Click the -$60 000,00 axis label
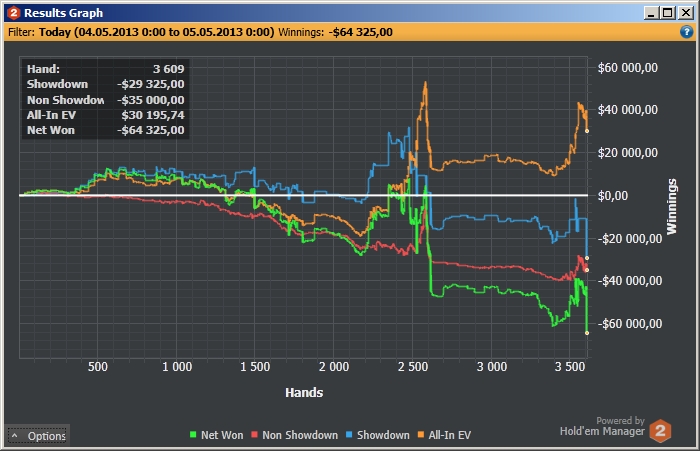Screen dimensions: 700x451 tap(630, 323)
